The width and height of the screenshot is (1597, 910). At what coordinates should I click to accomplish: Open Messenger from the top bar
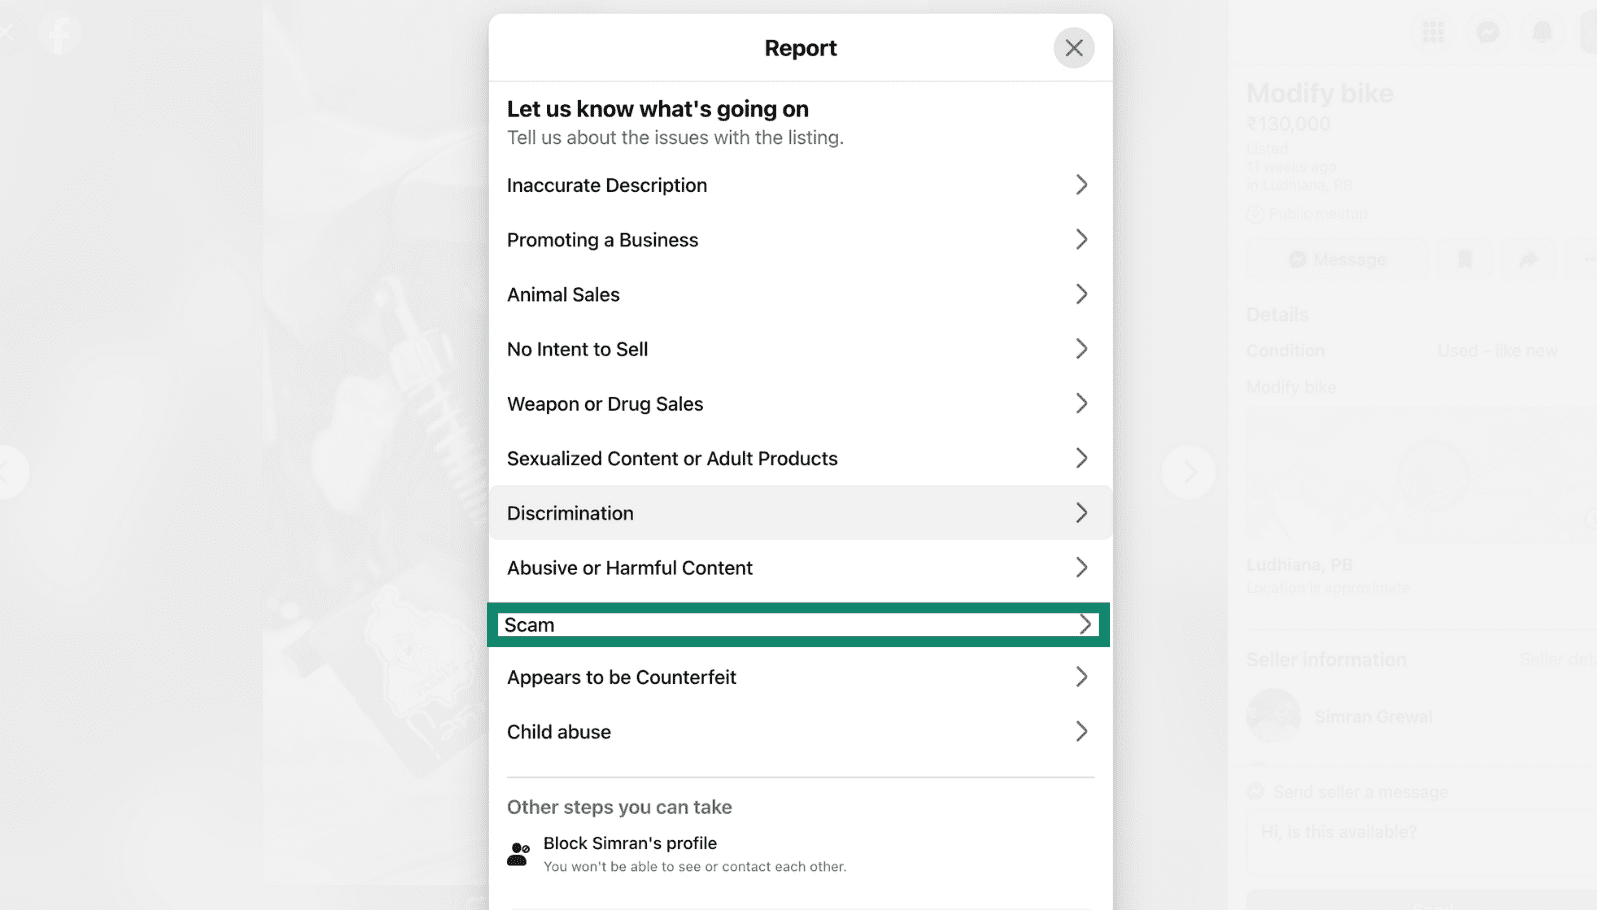pos(1487,32)
